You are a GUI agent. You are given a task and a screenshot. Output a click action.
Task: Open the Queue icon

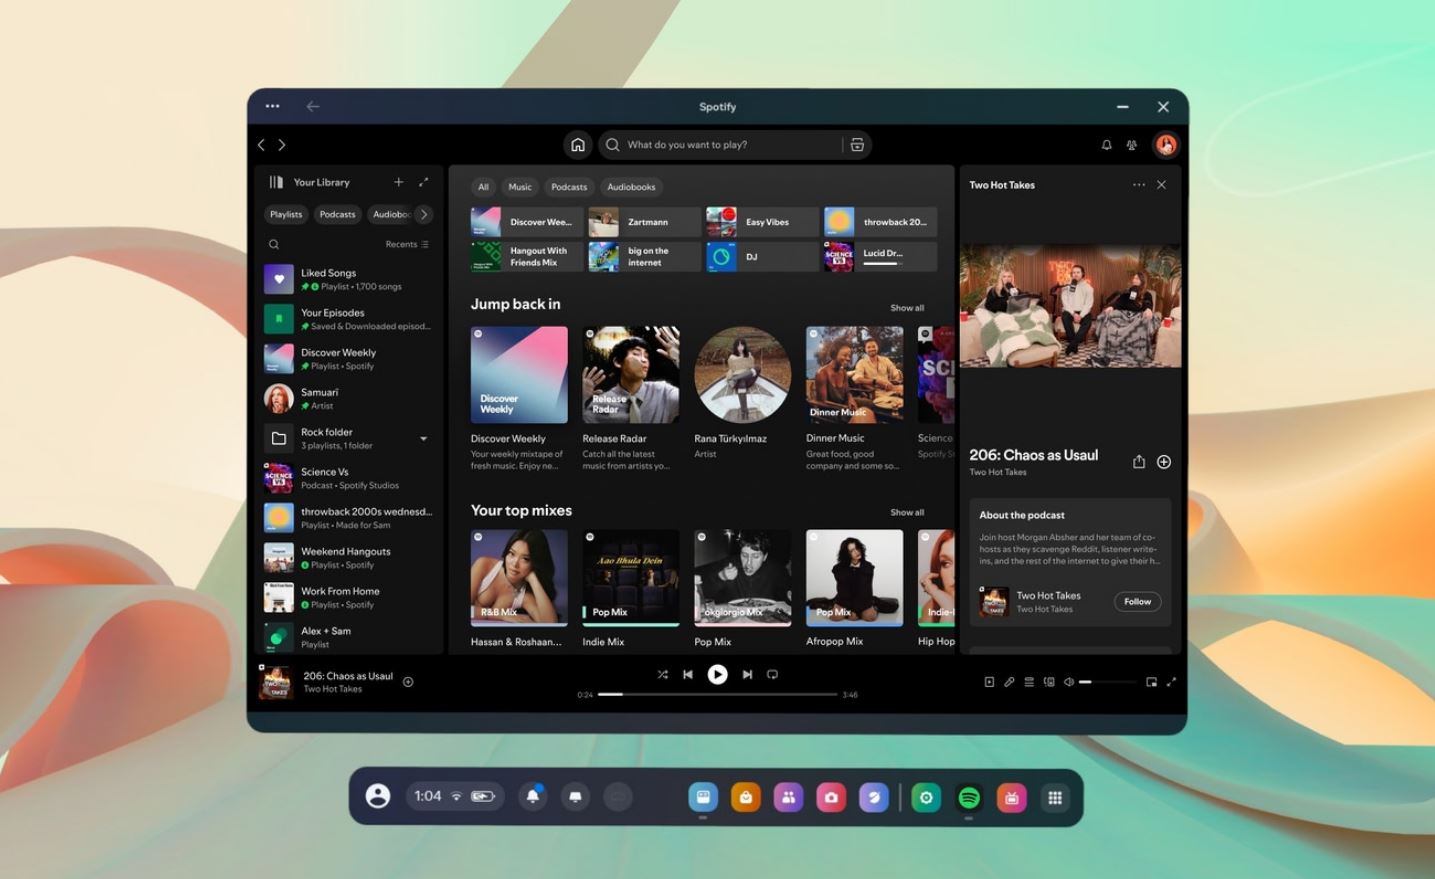pyautogui.click(x=1029, y=682)
